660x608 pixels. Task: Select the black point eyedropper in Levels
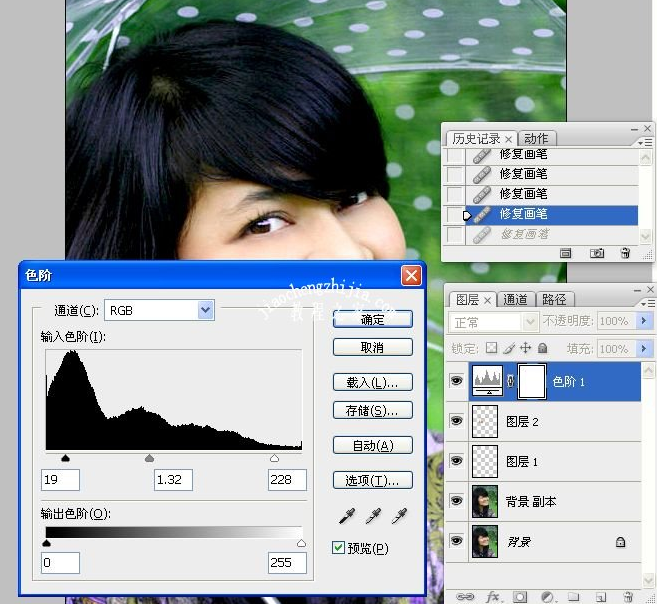click(346, 516)
